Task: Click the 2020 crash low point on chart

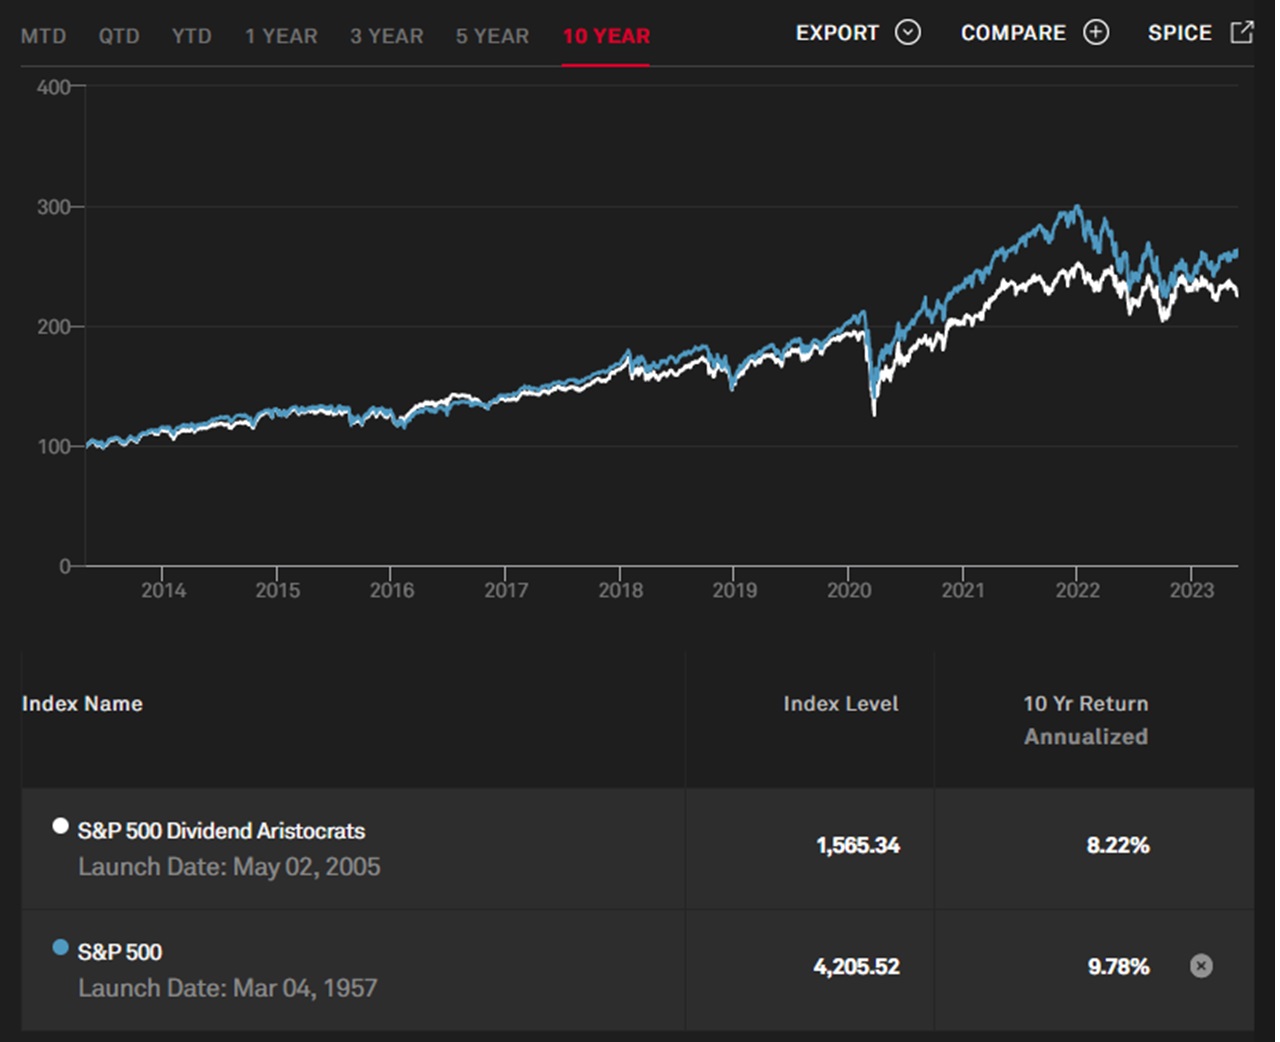Action: (x=874, y=413)
